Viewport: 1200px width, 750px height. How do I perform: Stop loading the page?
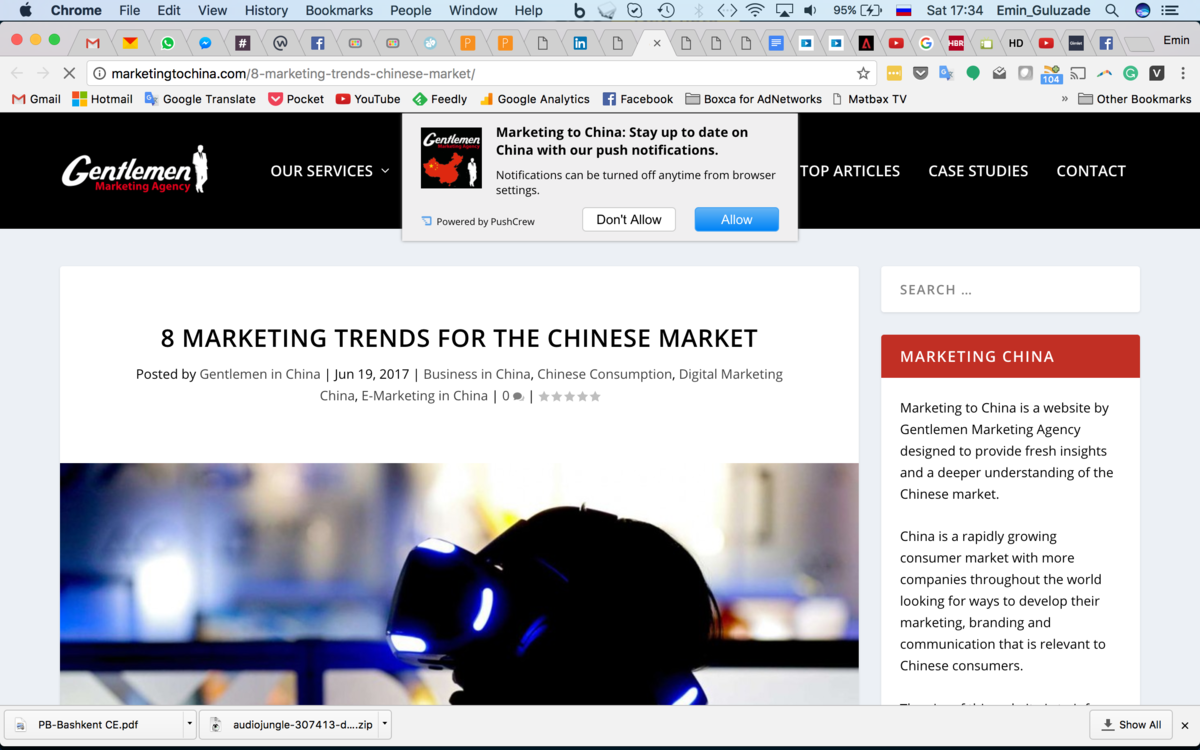point(70,73)
